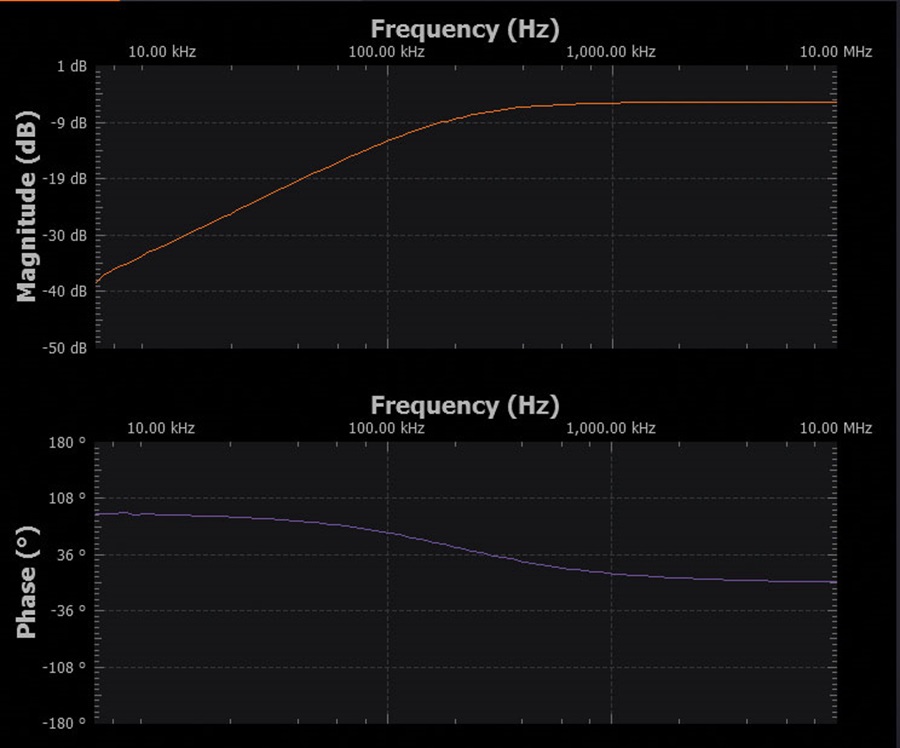Click the -36 ° phase tick label
This screenshot has height=748, width=900.
pyautogui.click(x=68, y=610)
